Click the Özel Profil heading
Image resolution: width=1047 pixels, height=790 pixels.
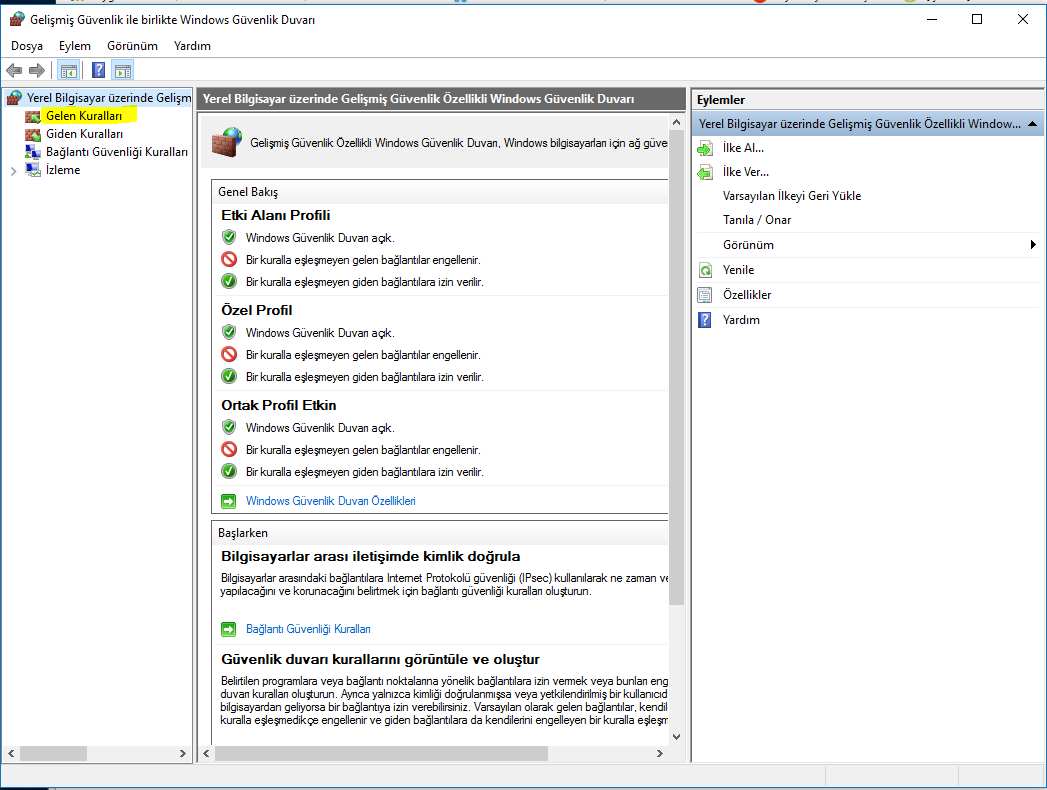(256, 311)
